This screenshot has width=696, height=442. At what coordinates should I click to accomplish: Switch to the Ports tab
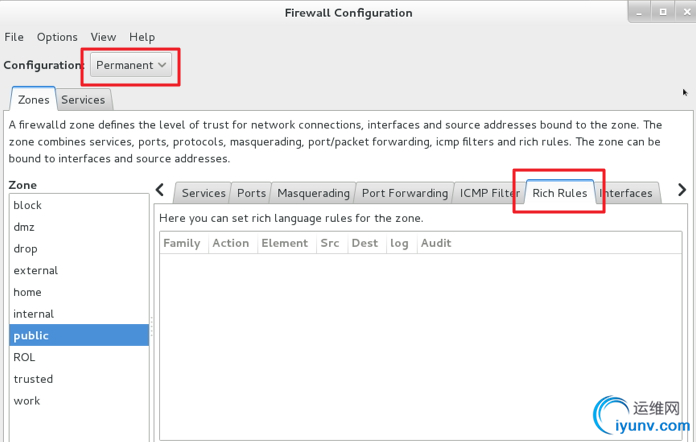tap(252, 193)
